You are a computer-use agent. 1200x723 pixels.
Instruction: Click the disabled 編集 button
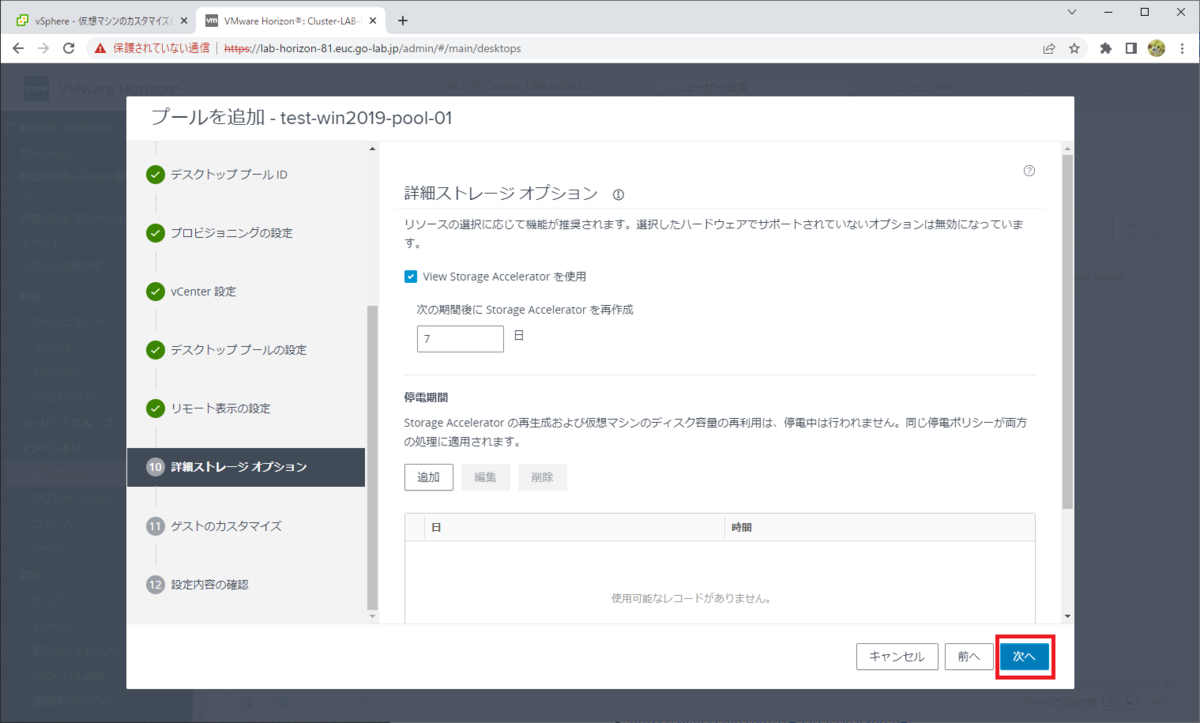click(x=486, y=477)
